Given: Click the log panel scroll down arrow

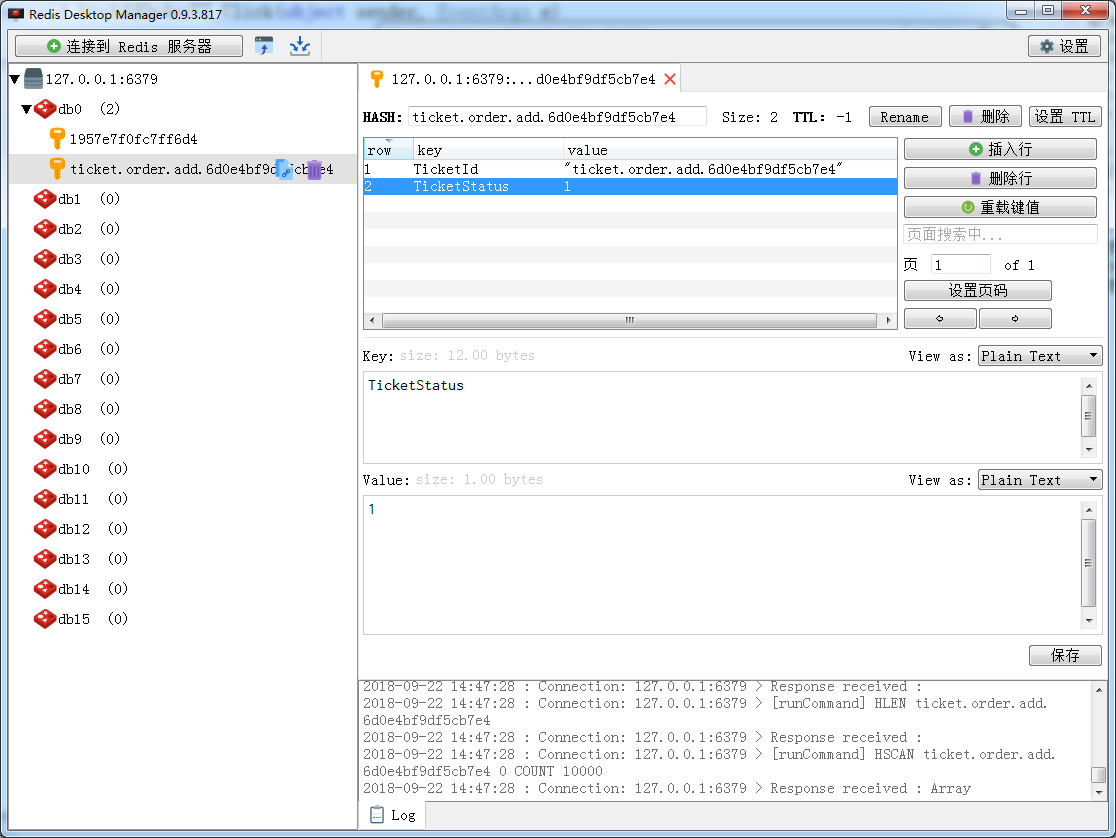Looking at the screenshot, I should coord(1099,792).
